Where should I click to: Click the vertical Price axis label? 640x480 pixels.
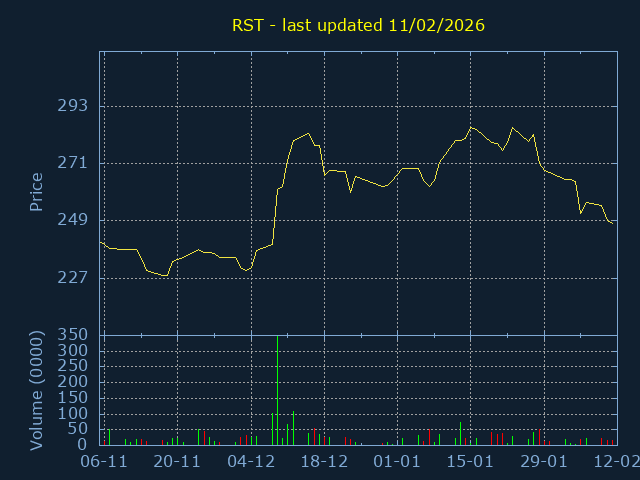click(37, 192)
